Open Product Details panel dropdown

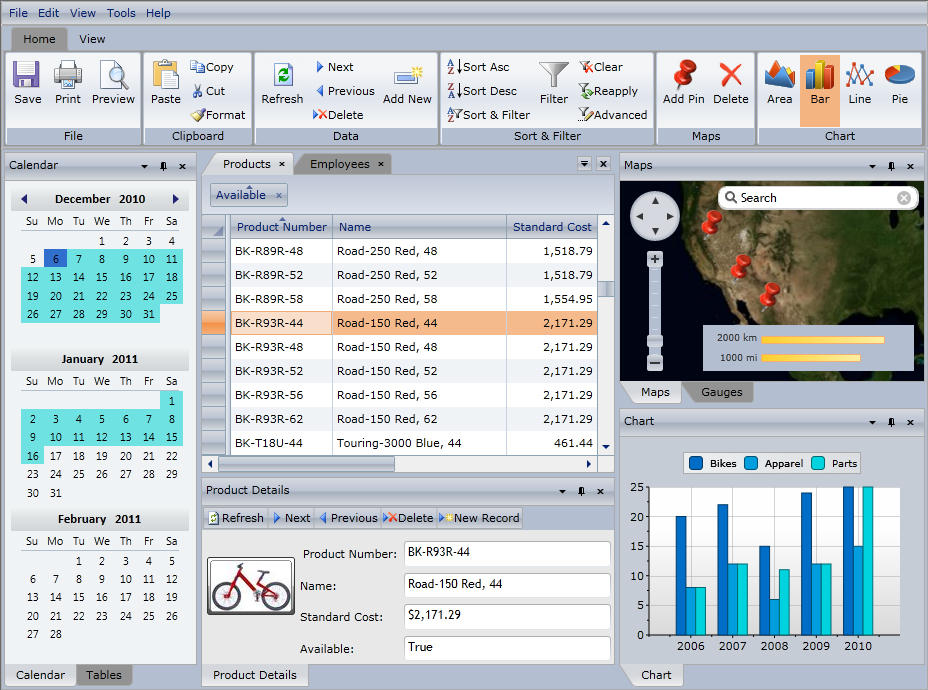(x=562, y=491)
